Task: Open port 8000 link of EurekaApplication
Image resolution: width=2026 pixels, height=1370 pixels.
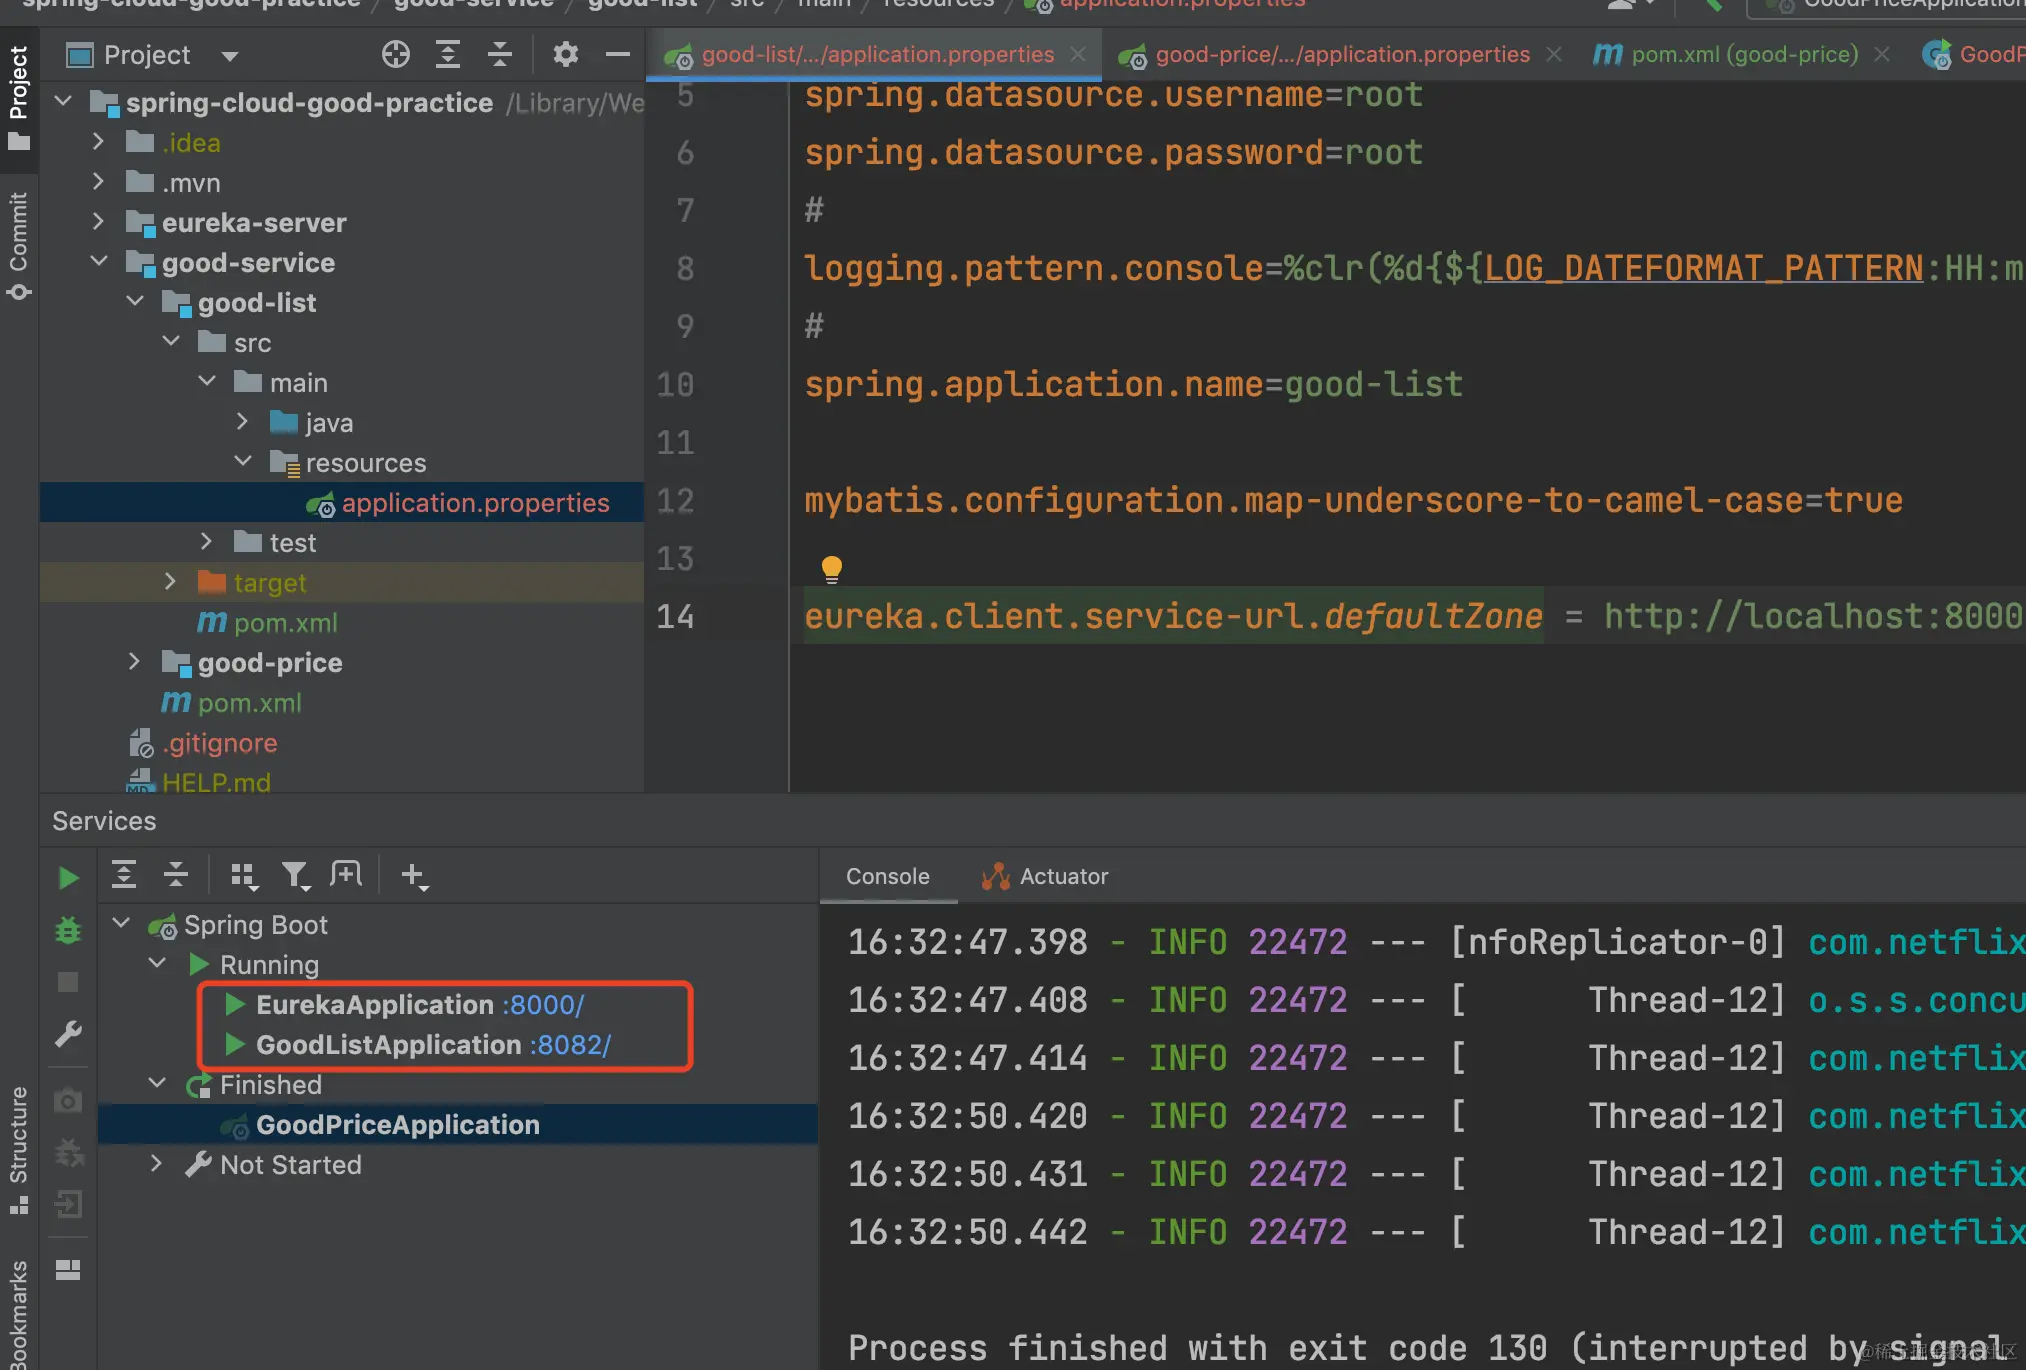Action: coord(543,1004)
